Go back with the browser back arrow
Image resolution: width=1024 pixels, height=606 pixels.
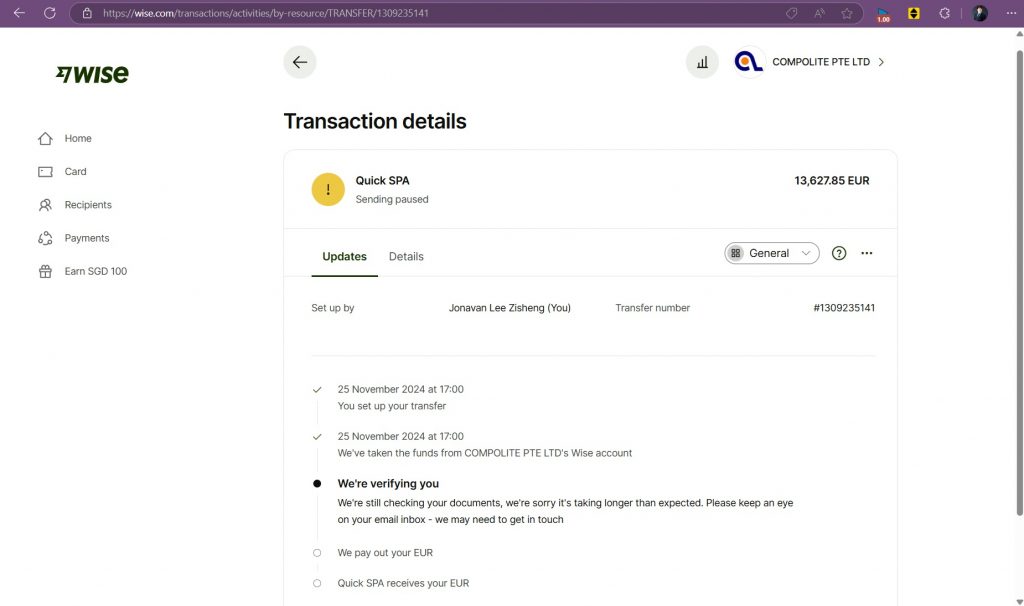pos(19,13)
